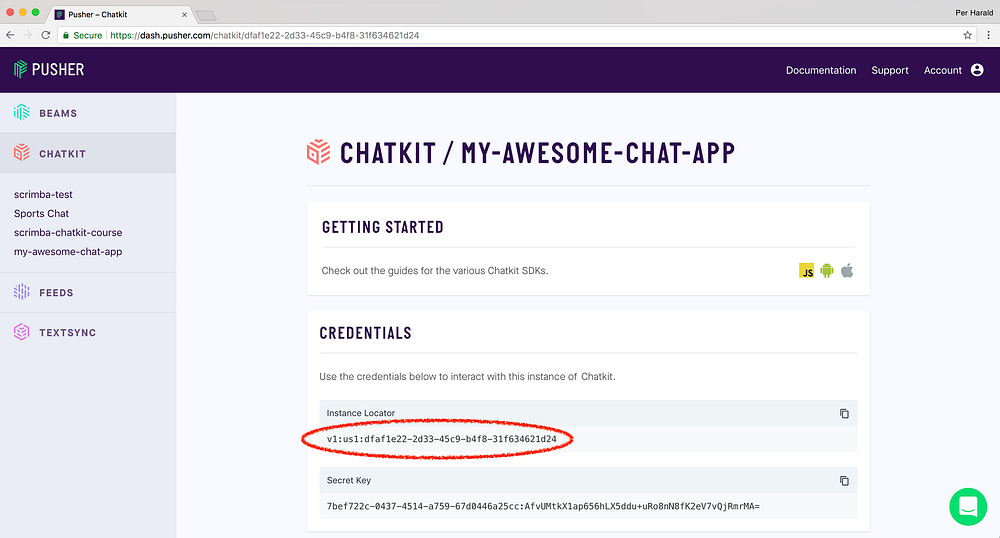Open the Android SDK guide icon

[x=827, y=271]
